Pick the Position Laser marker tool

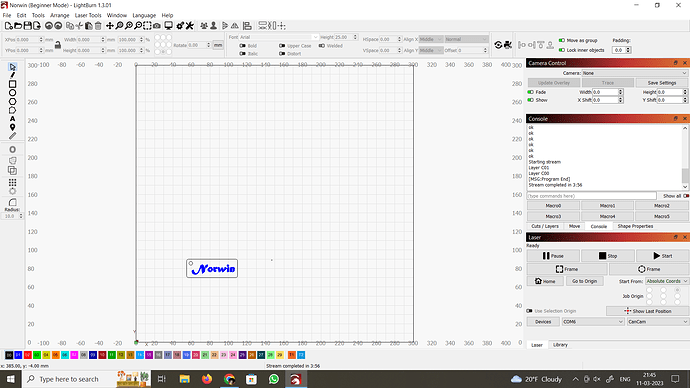(x=12, y=127)
